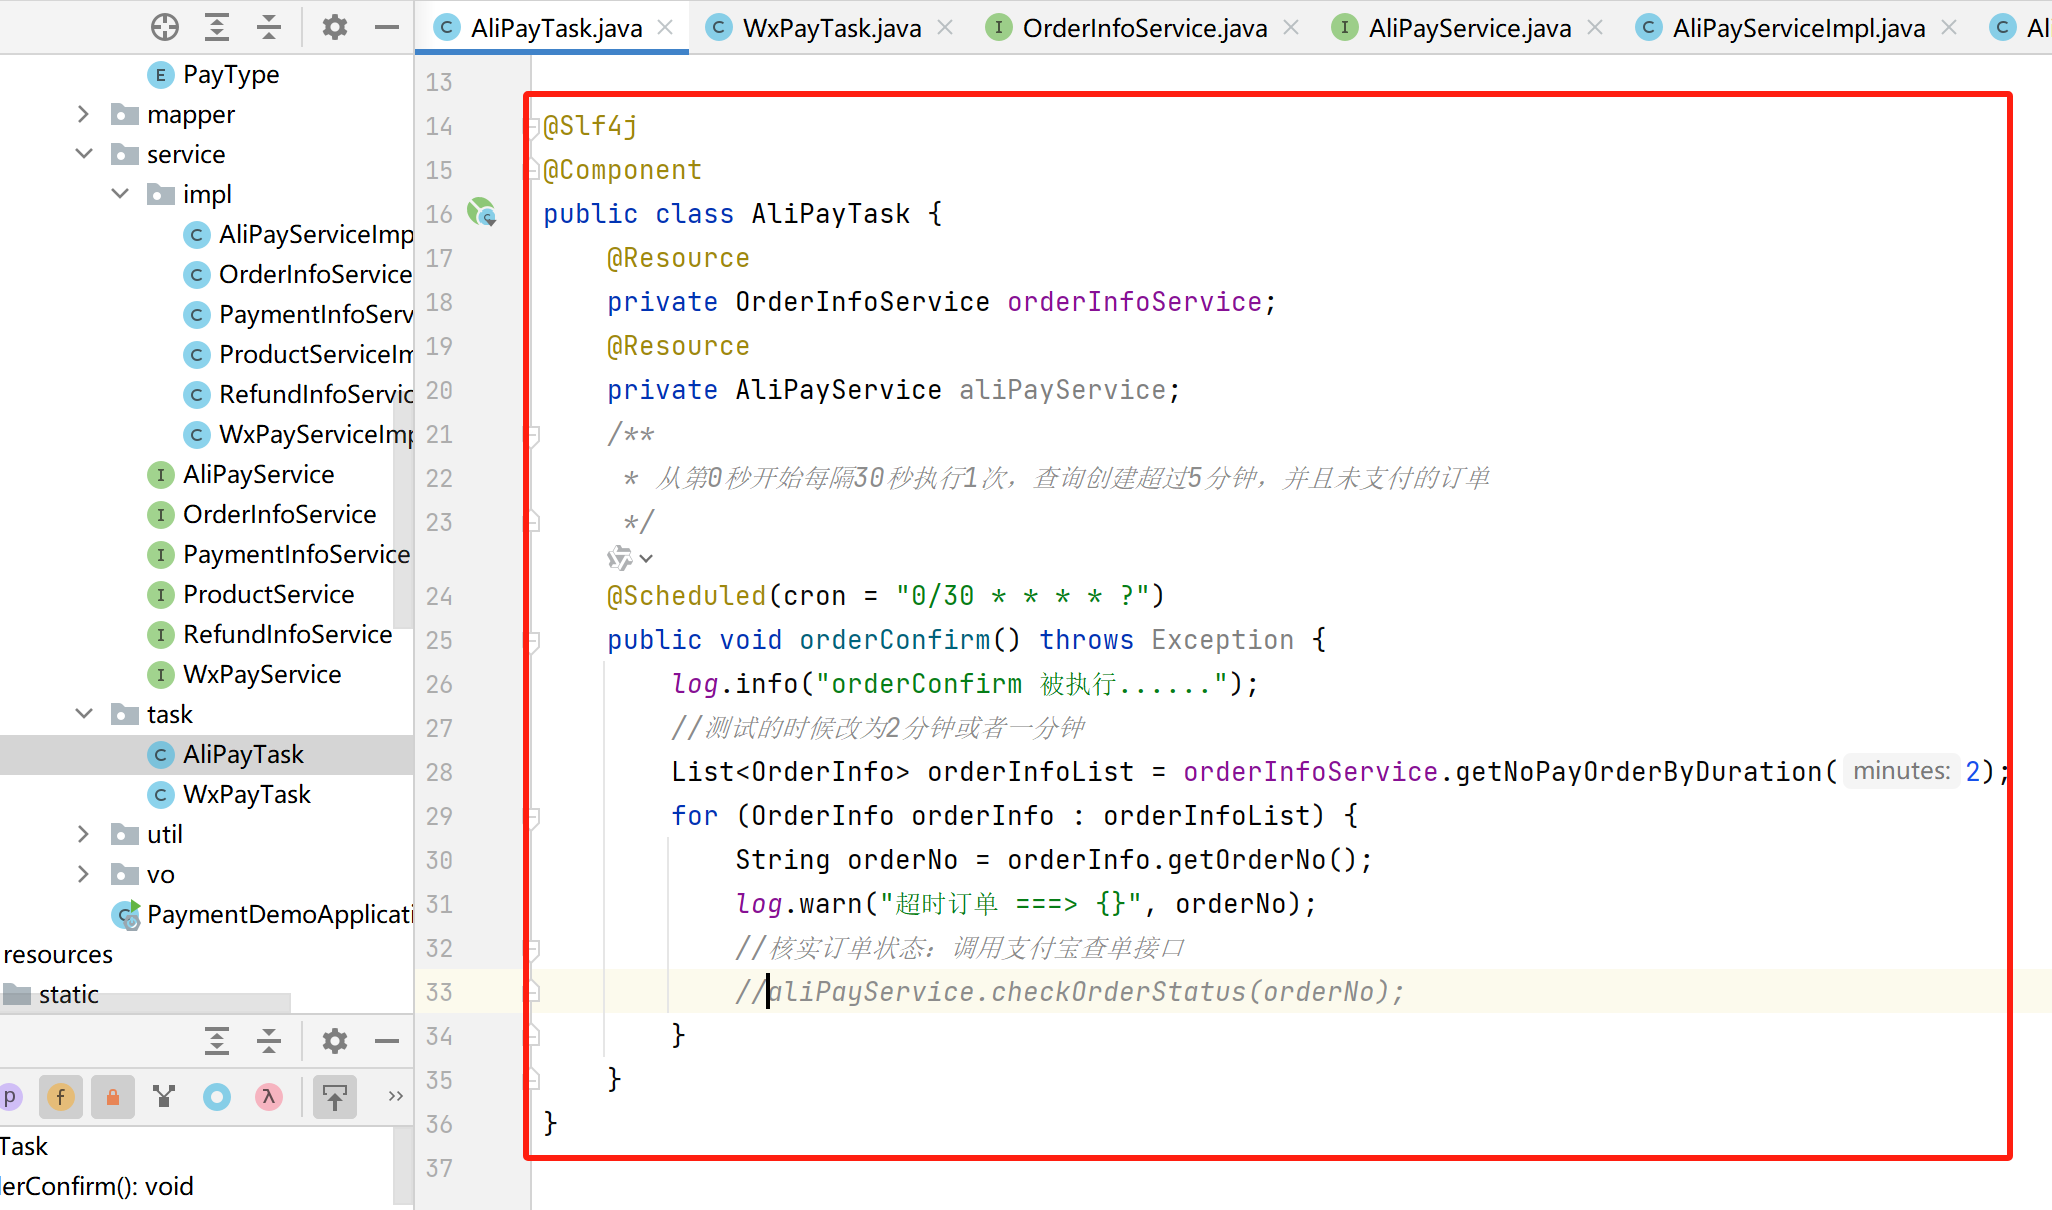This screenshot has width=2052, height=1210.
Task: Click the locate-in-project crosshair icon
Action: pyautogui.click(x=165, y=27)
